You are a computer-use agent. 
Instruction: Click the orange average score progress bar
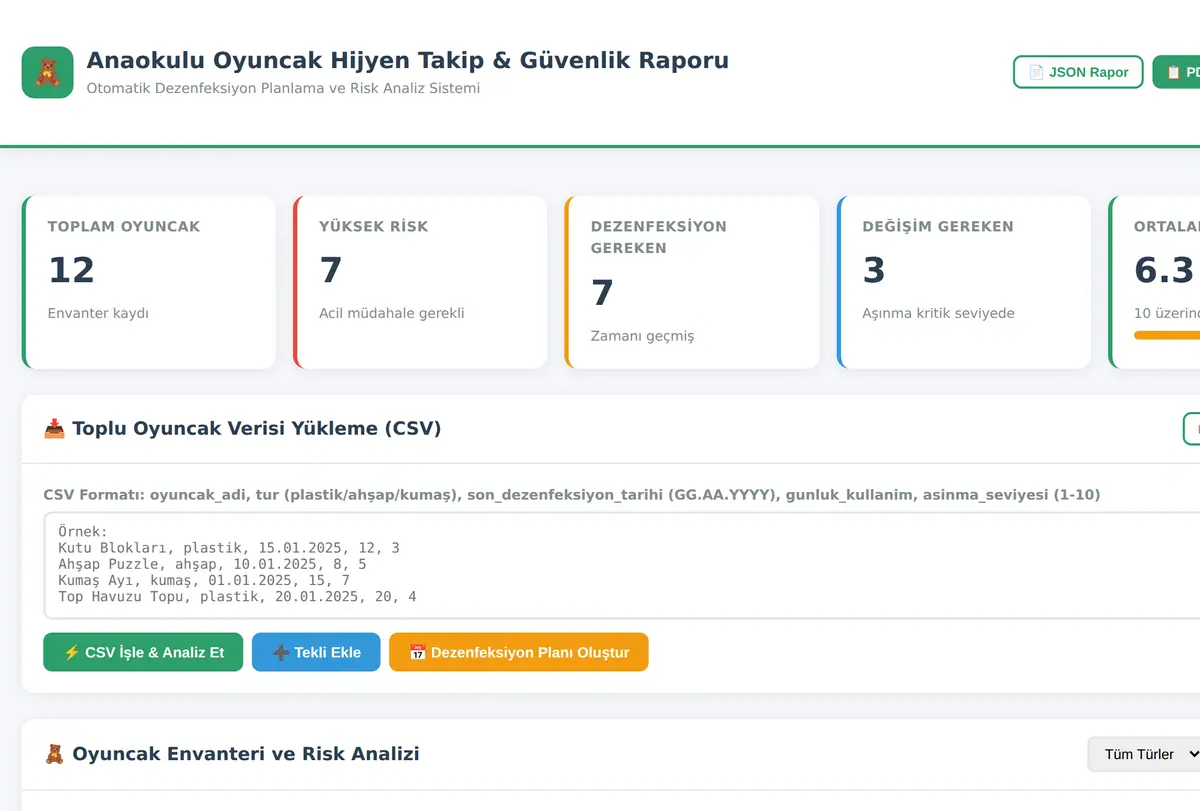tap(1167, 335)
